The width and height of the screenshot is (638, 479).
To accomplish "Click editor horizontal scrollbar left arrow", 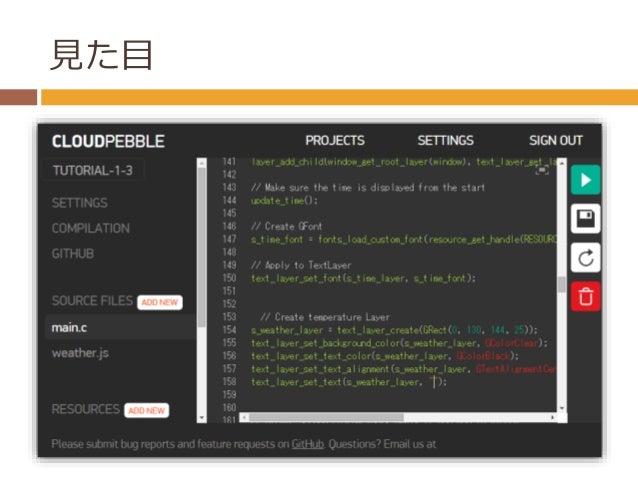I will [x=244, y=418].
